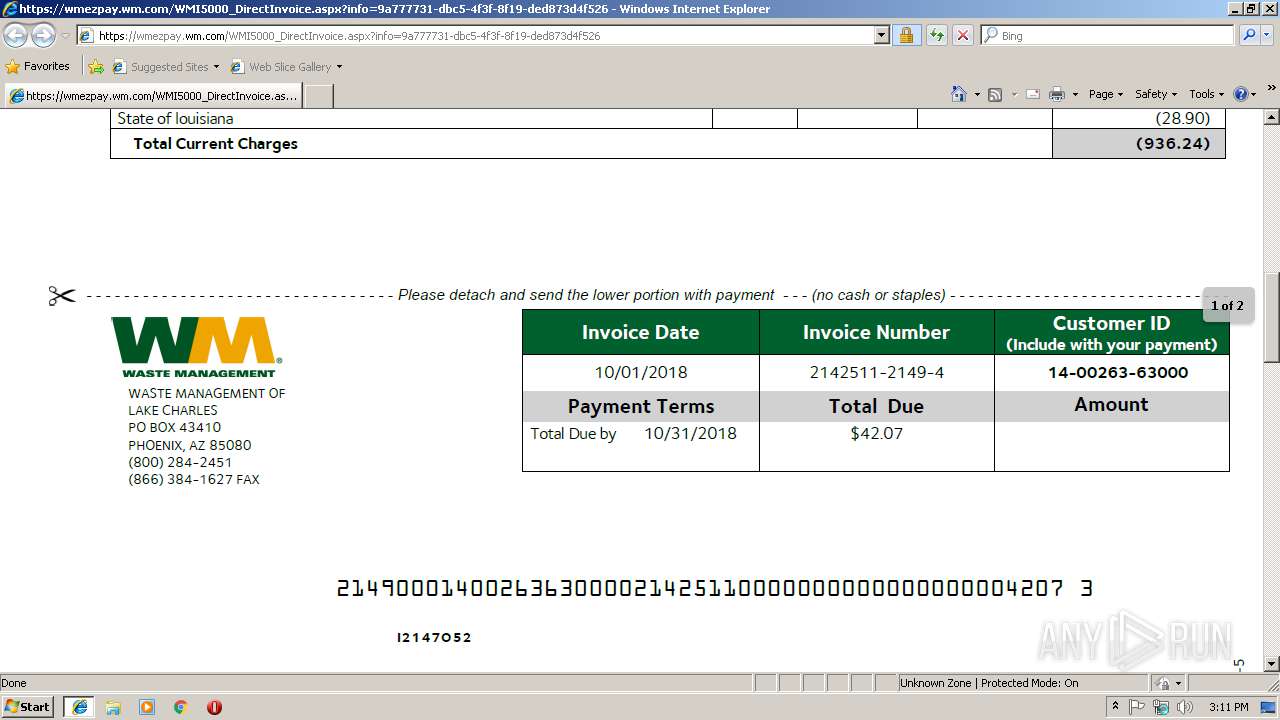
Task: Click the Total Due amount $42.07
Action: point(877,434)
